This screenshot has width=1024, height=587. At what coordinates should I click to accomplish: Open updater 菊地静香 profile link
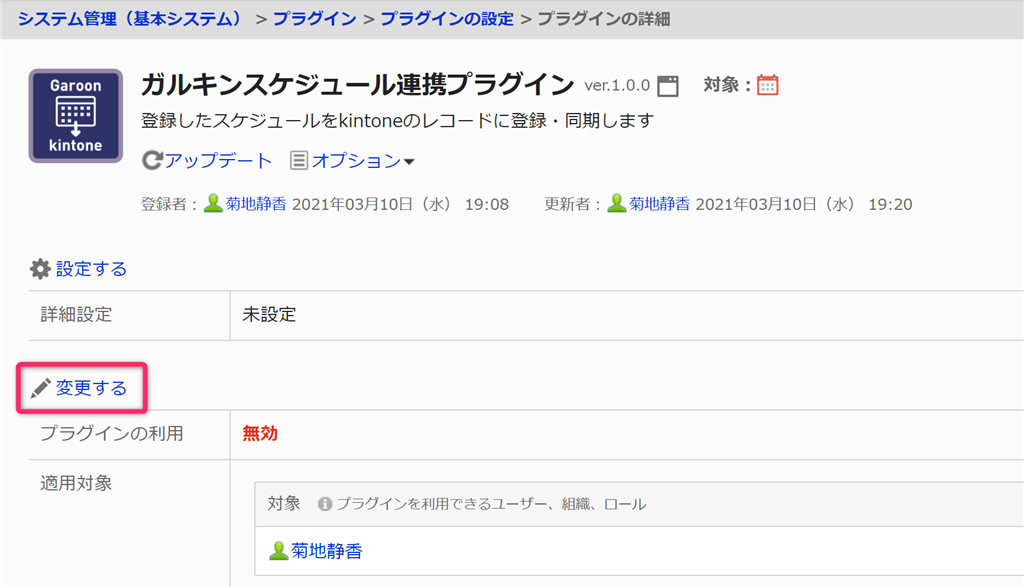[x=660, y=204]
